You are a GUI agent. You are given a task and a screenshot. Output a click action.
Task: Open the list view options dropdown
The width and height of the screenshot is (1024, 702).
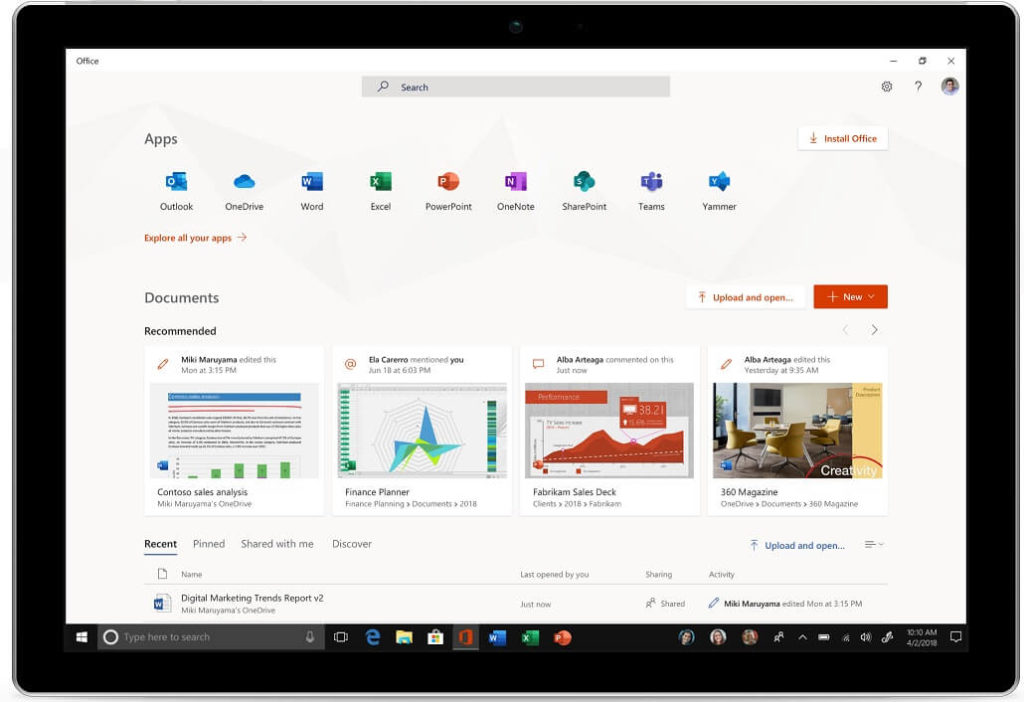coord(873,544)
